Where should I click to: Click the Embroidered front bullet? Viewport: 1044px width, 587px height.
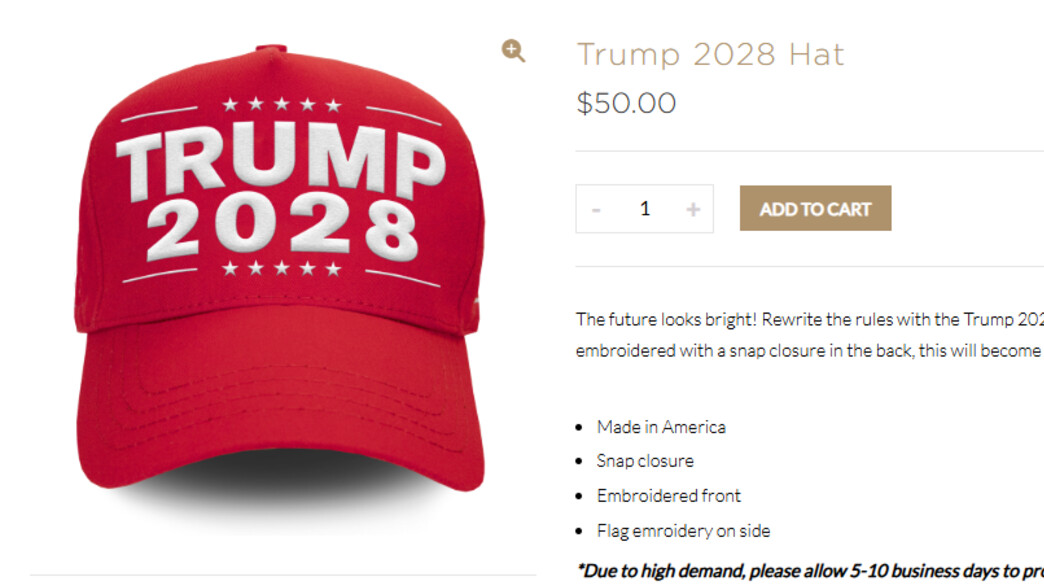click(x=668, y=496)
